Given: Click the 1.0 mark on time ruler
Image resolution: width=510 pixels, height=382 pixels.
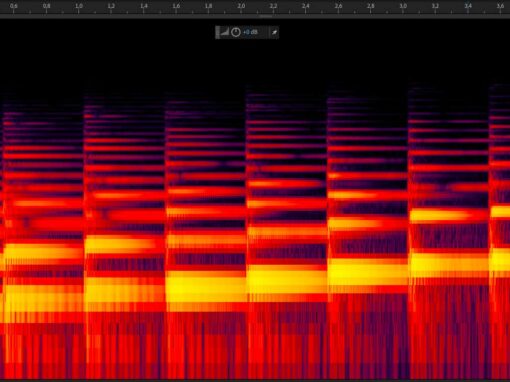Looking at the screenshot, I should click(x=79, y=6).
